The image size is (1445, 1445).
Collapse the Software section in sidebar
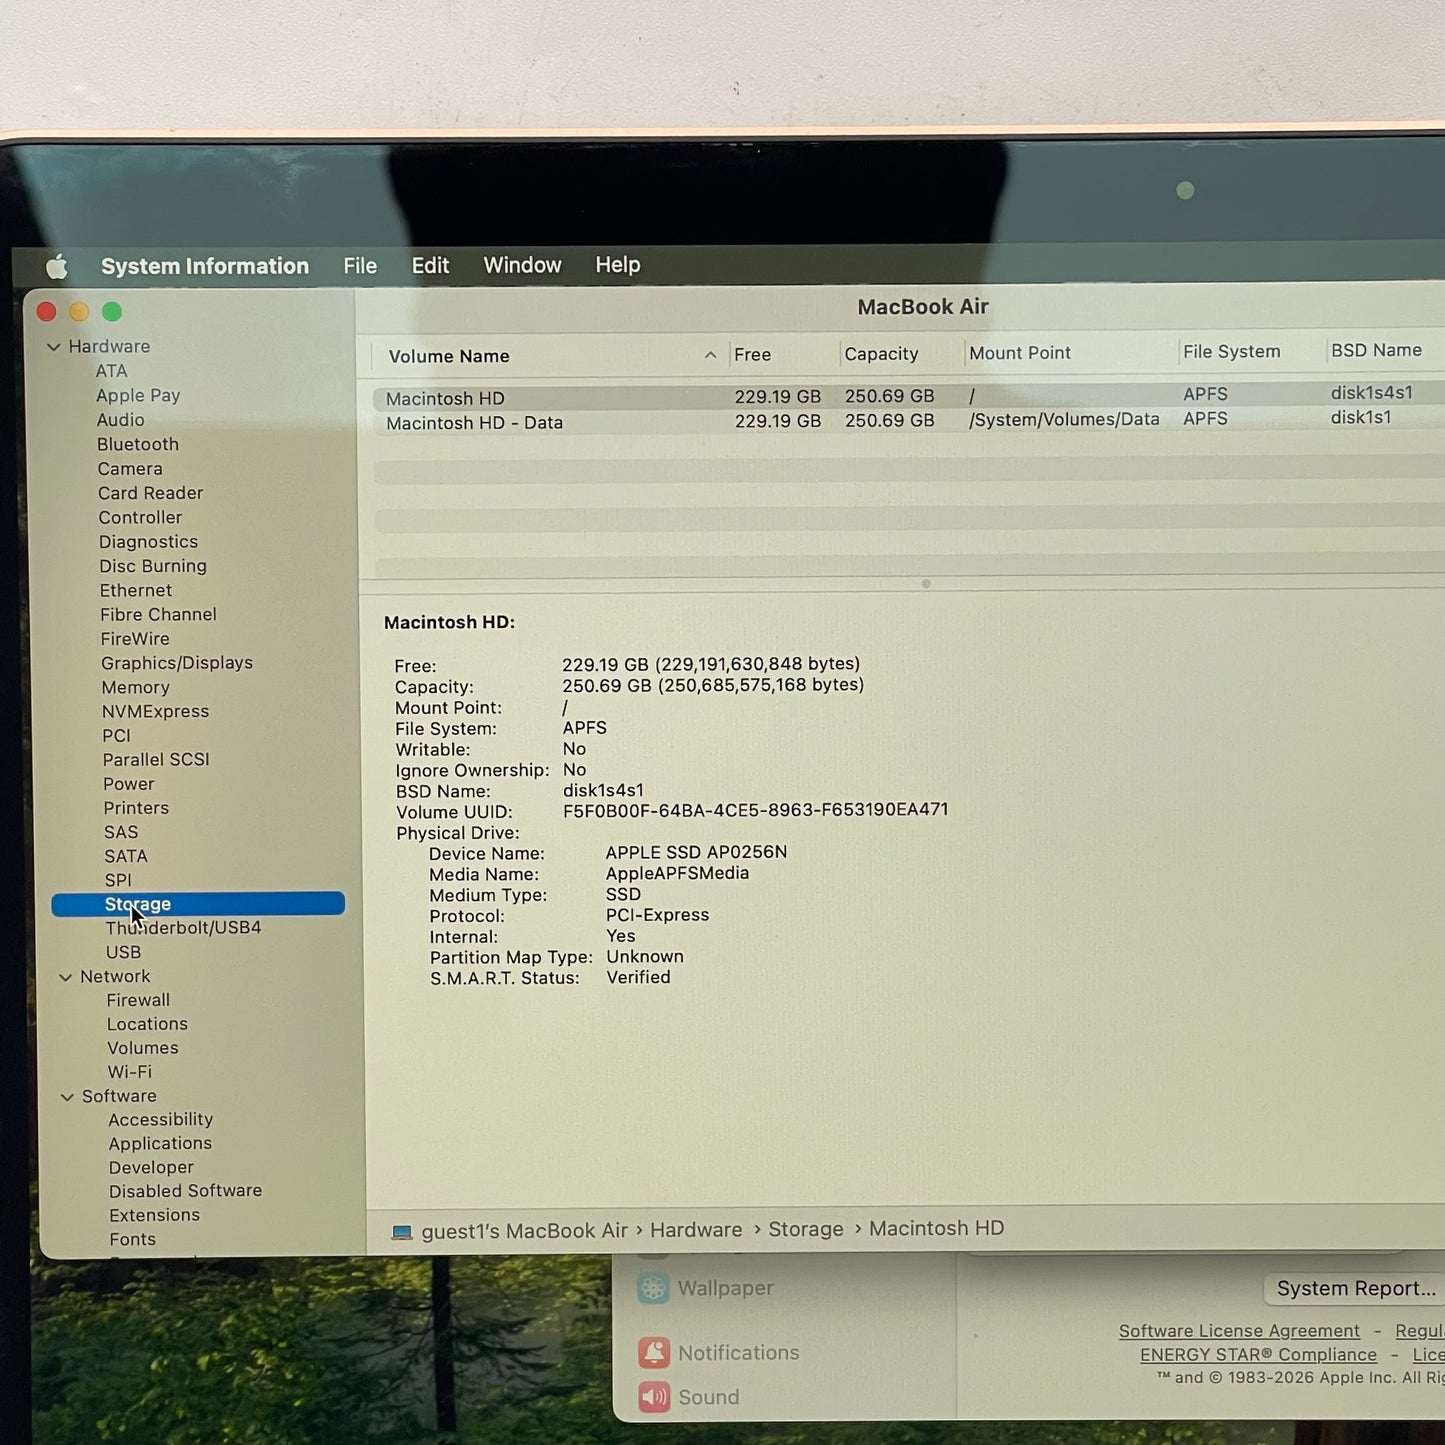(67, 1097)
